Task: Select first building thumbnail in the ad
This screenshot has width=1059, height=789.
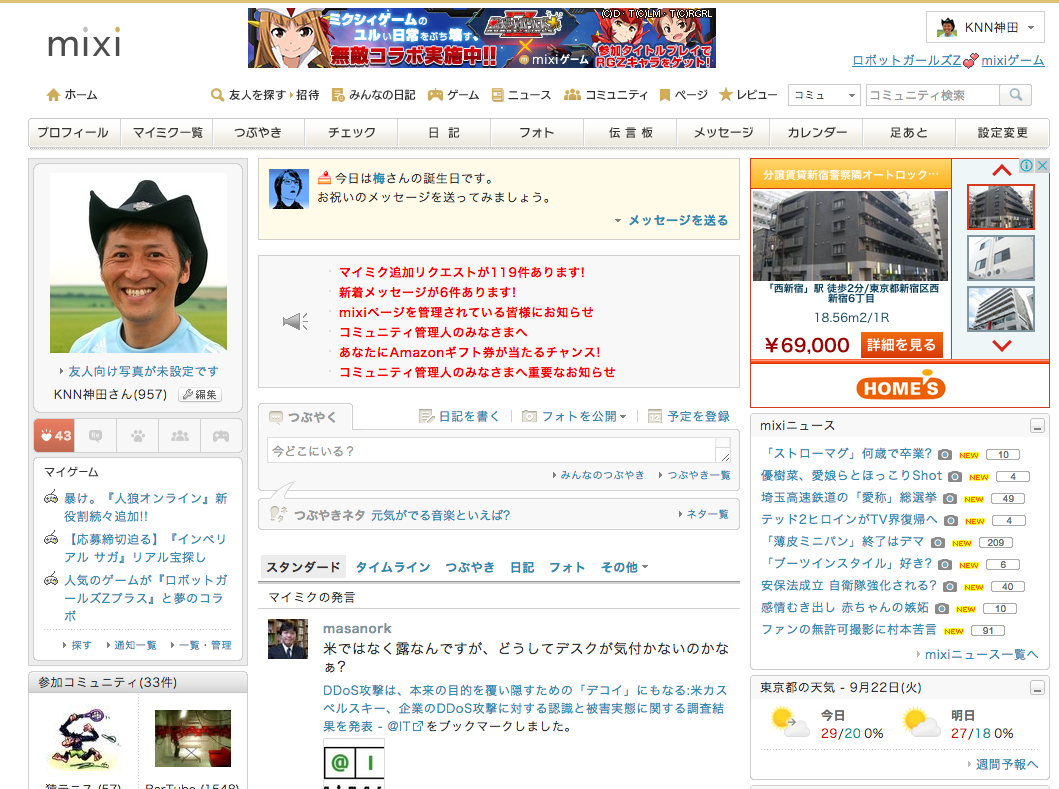Action: click(x=1001, y=207)
